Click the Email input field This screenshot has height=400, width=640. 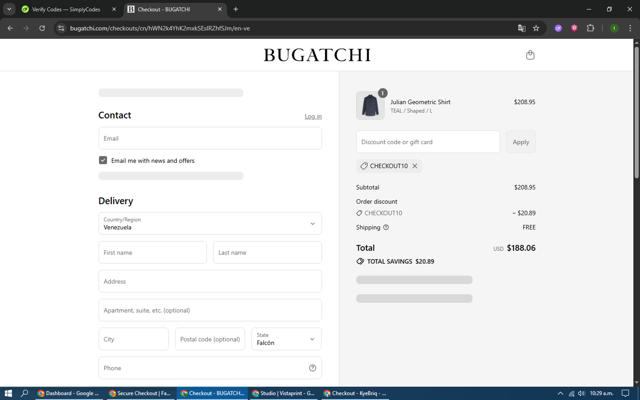pyautogui.click(x=210, y=138)
